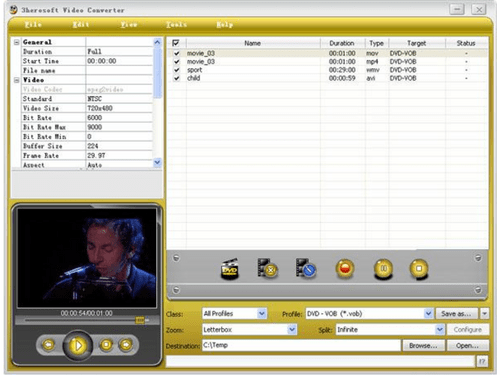Open the Help menu
500x375 pixels.
click(x=225, y=24)
